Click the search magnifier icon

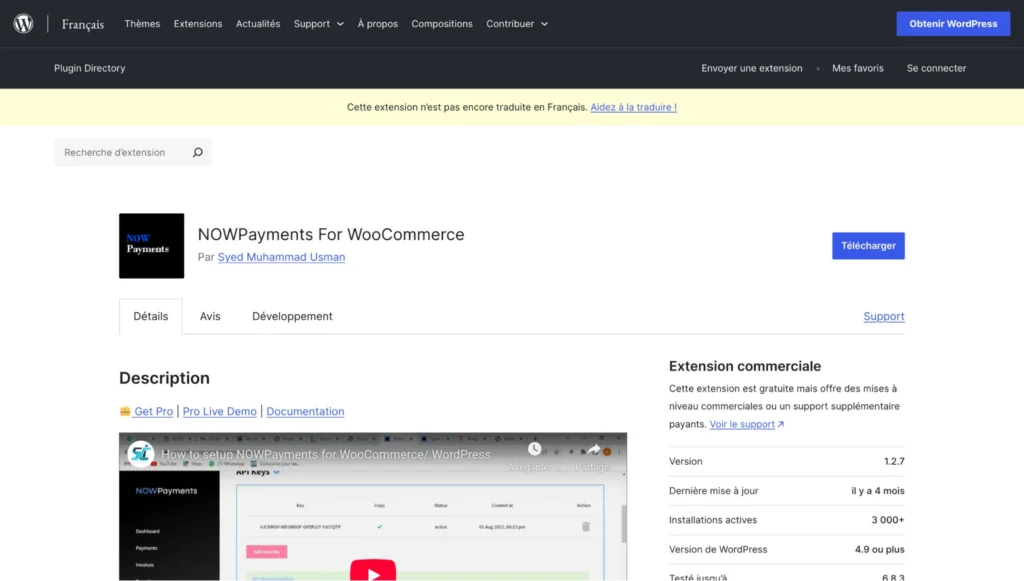[x=197, y=152]
